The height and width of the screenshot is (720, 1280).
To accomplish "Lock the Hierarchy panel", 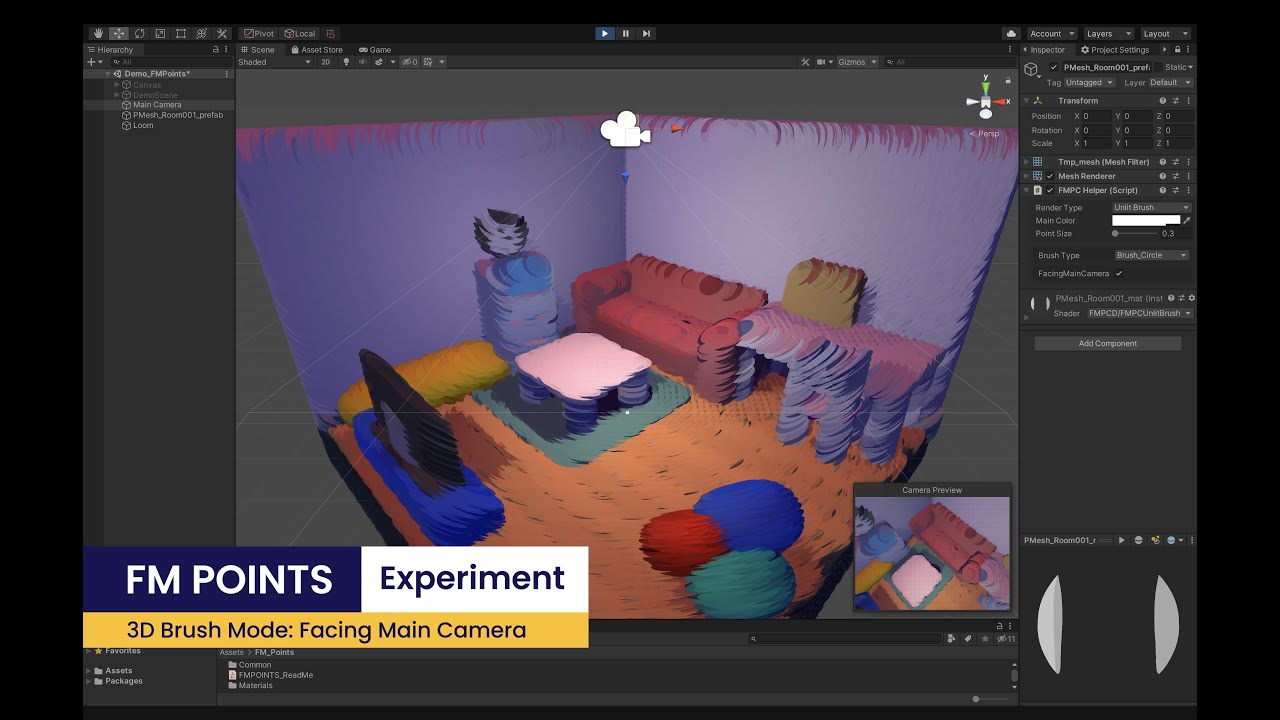I will point(216,49).
